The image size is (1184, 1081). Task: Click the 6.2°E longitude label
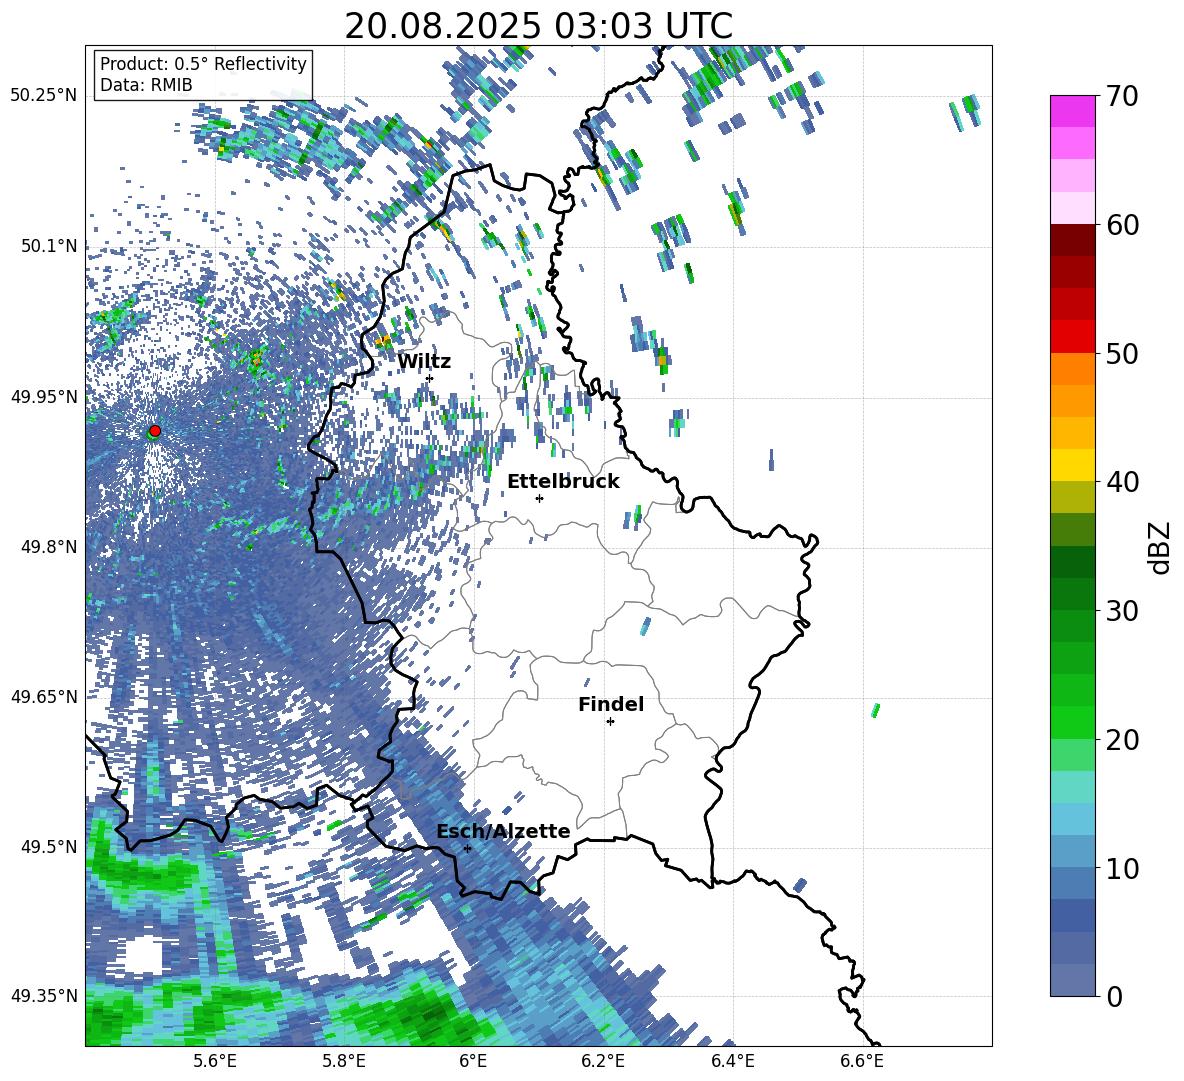[603, 1061]
